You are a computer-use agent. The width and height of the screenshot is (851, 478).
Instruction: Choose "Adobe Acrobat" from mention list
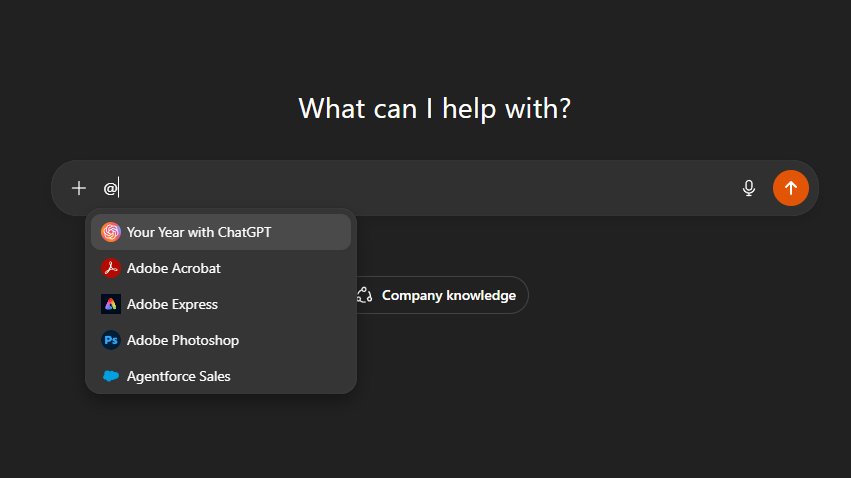(x=221, y=268)
